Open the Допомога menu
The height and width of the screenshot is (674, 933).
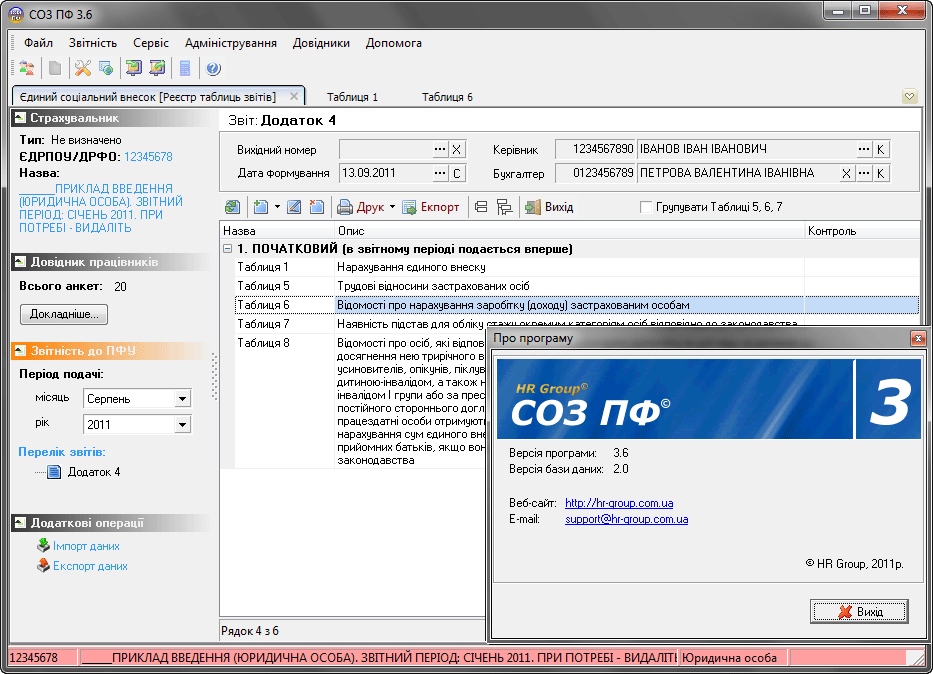click(393, 43)
